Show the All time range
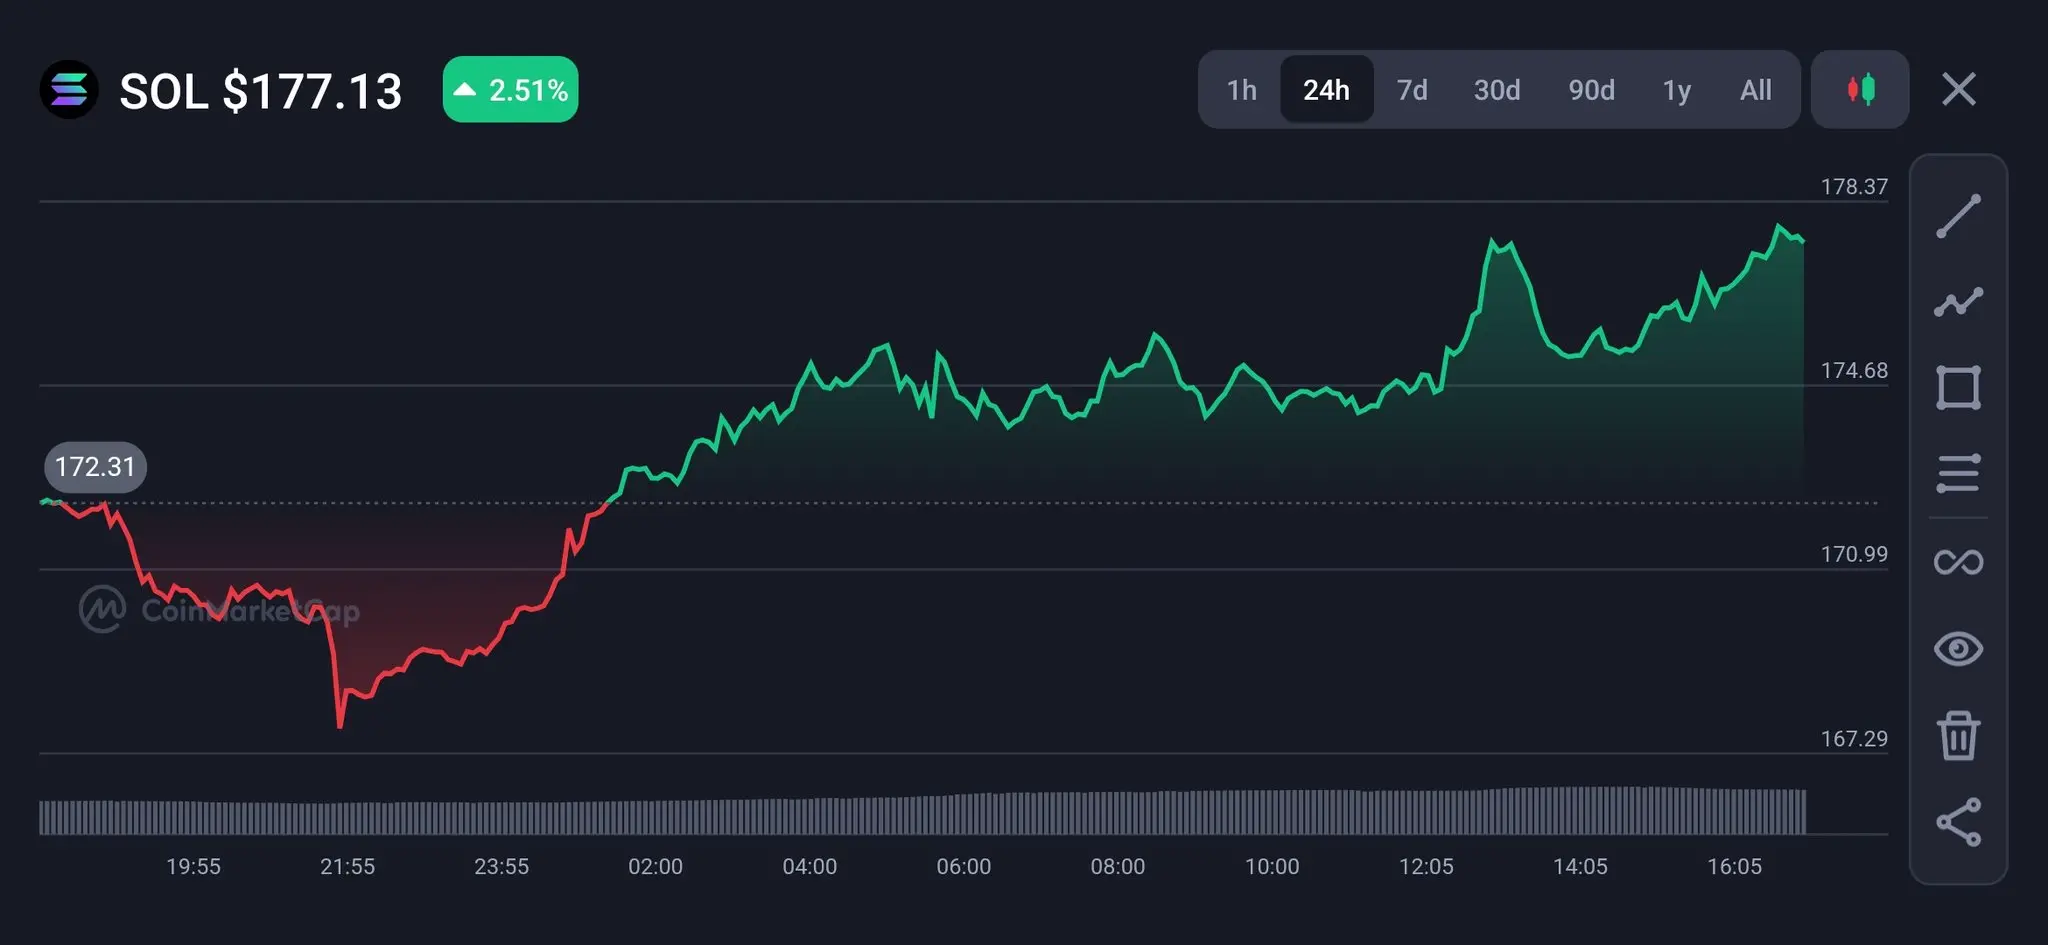The height and width of the screenshot is (945, 2048). coord(1755,90)
